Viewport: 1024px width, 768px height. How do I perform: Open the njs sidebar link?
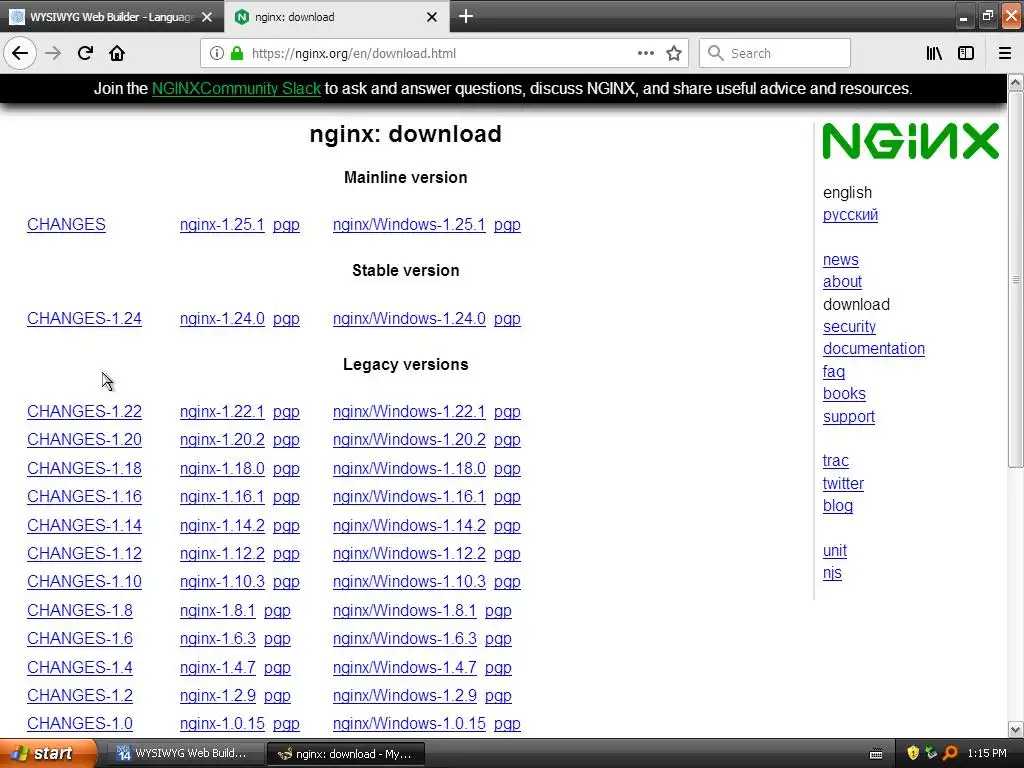pyautogui.click(x=832, y=573)
